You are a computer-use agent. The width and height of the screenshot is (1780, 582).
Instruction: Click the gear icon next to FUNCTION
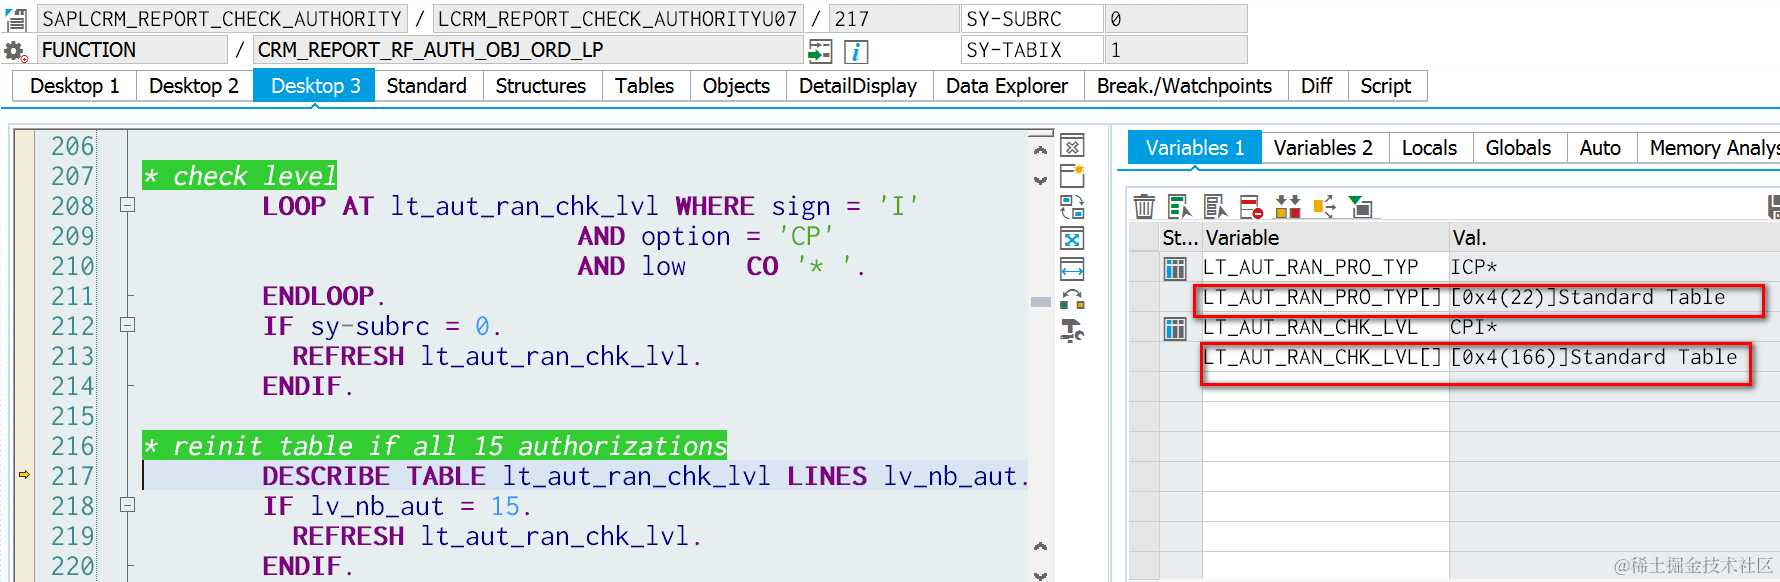tap(15, 50)
